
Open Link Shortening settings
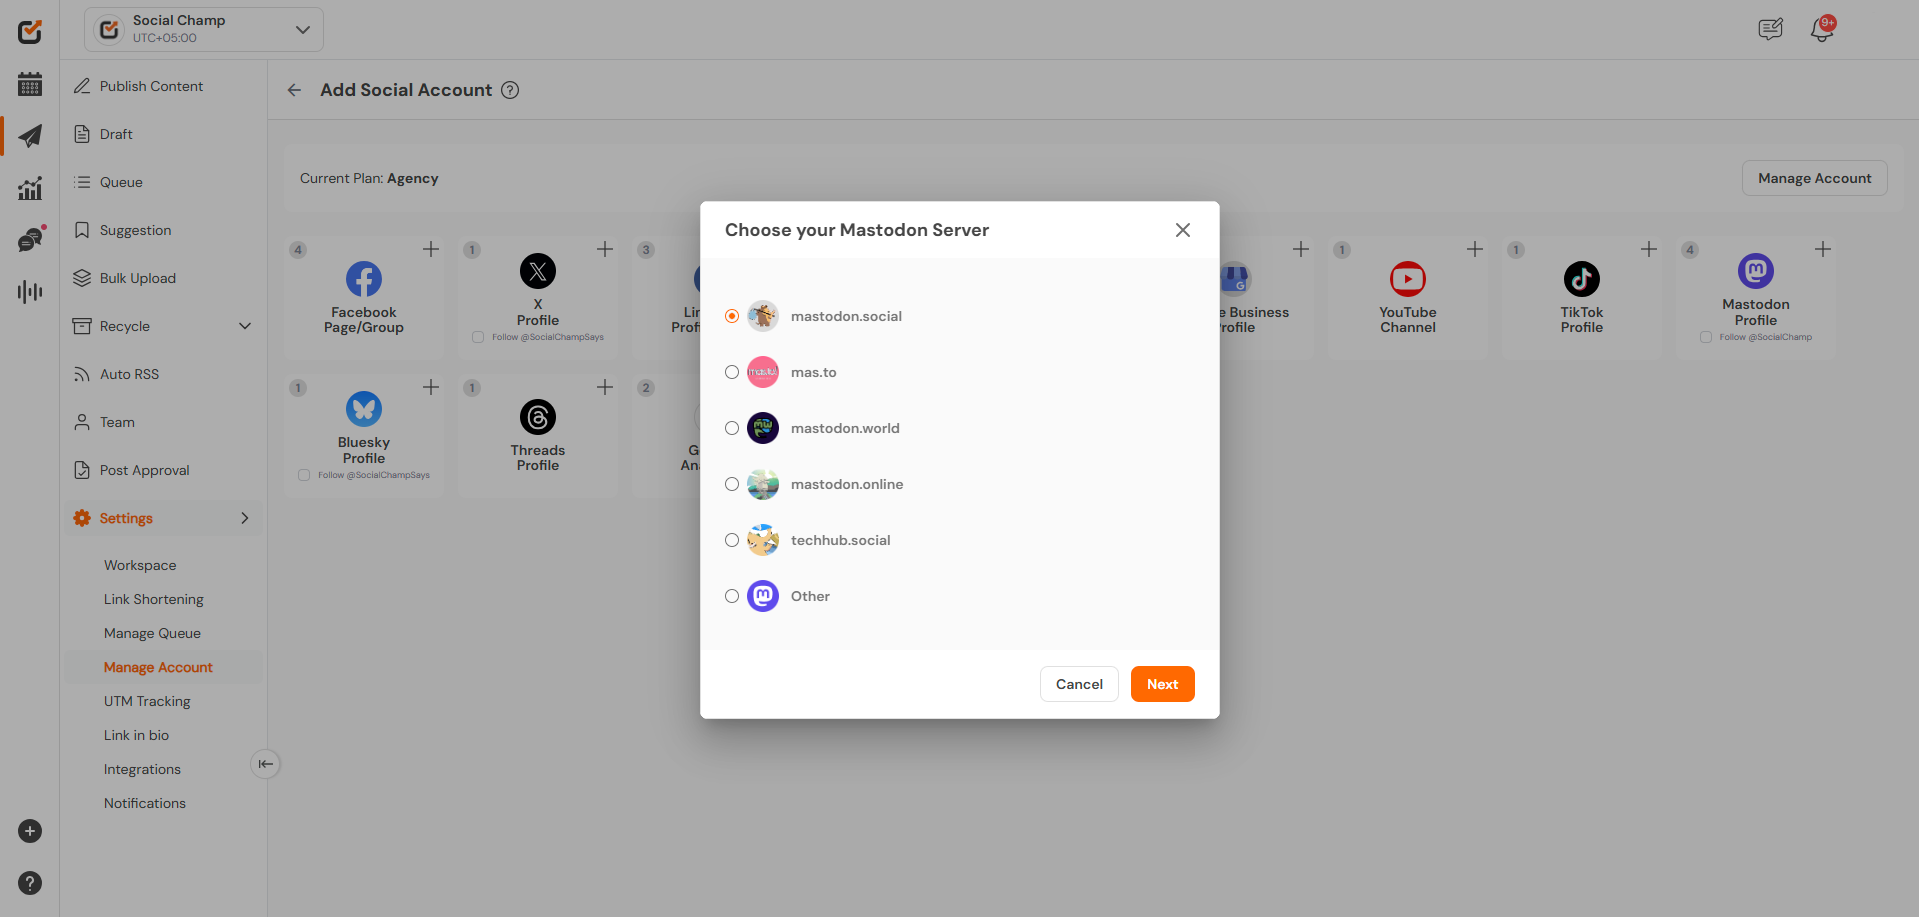point(153,599)
